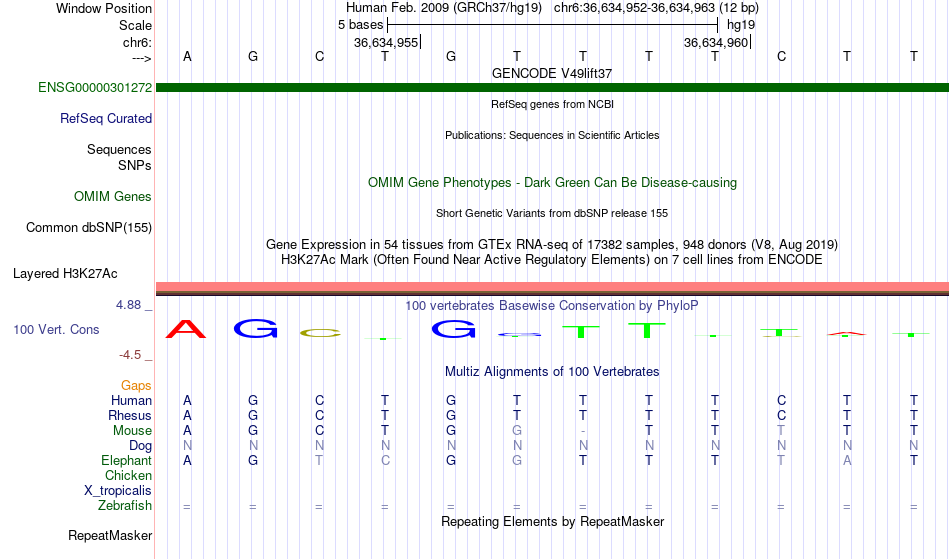This screenshot has width=950, height=559.
Task: Click the hg19 label by scale bar
Action: [x=741, y=25]
